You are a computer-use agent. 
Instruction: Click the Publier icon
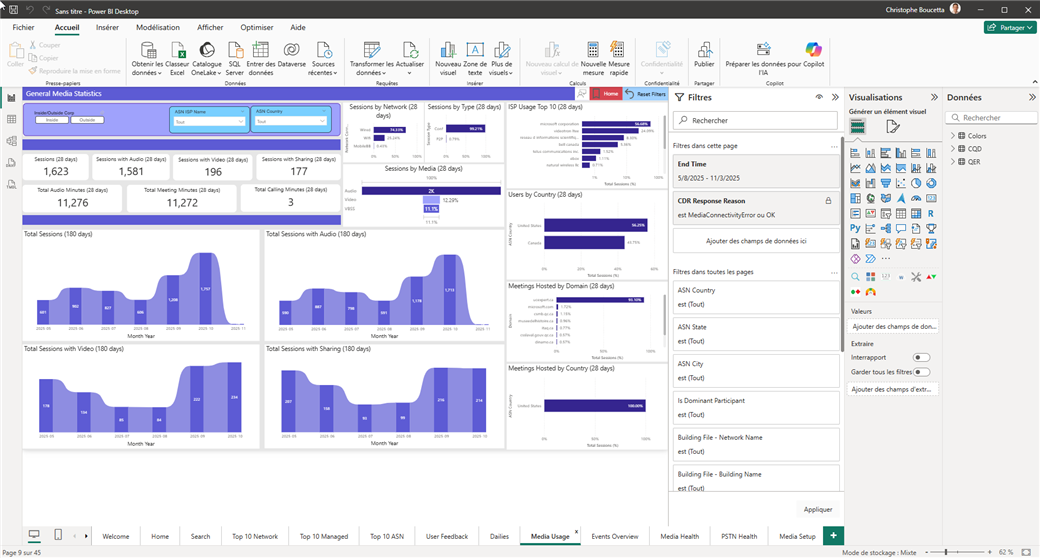(704, 56)
